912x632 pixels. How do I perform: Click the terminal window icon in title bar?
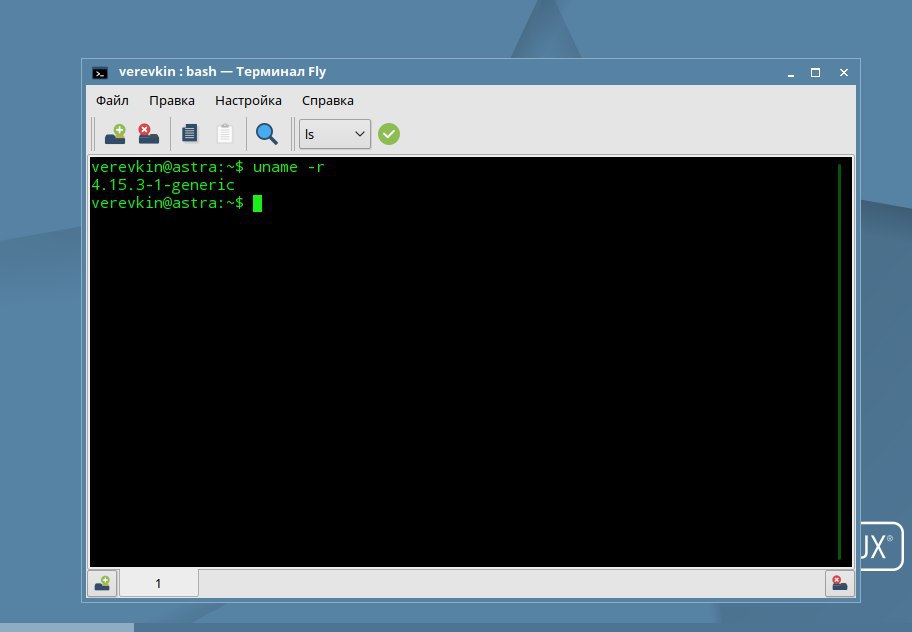[100, 73]
